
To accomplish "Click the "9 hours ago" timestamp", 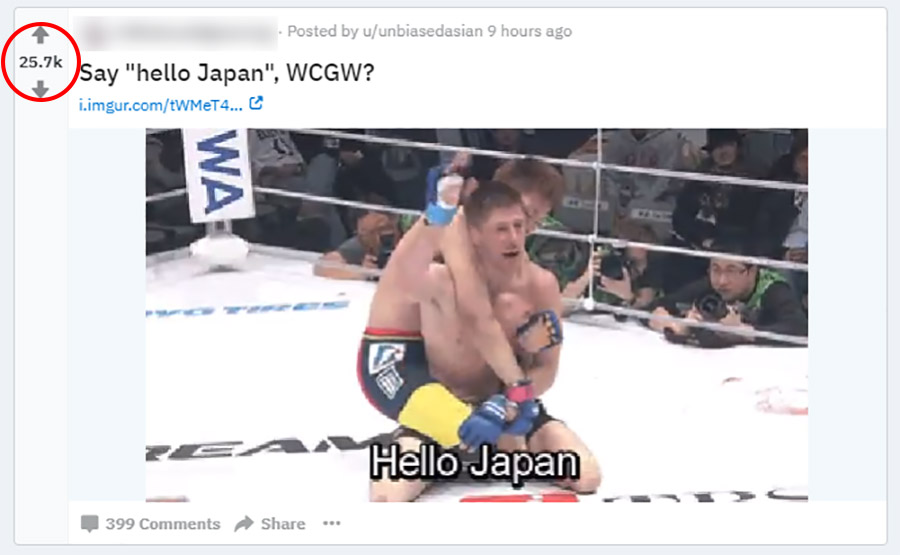I will 529,31.
